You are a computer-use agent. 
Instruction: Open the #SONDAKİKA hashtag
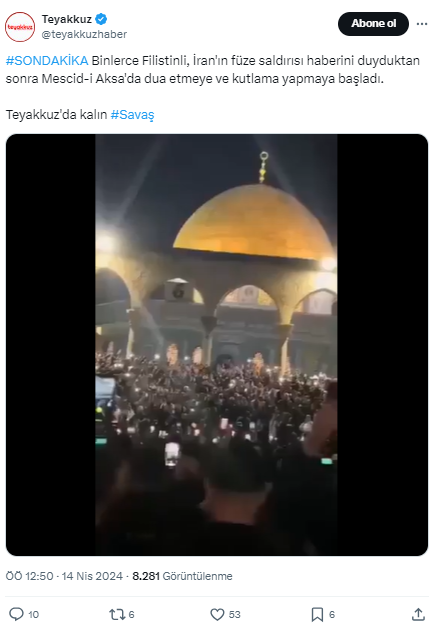click(x=47, y=60)
